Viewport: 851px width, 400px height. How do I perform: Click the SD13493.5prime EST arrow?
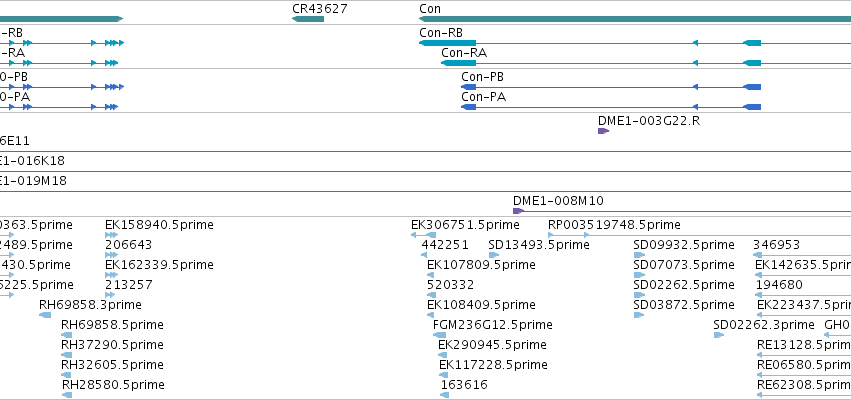click(x=494, y=255)
